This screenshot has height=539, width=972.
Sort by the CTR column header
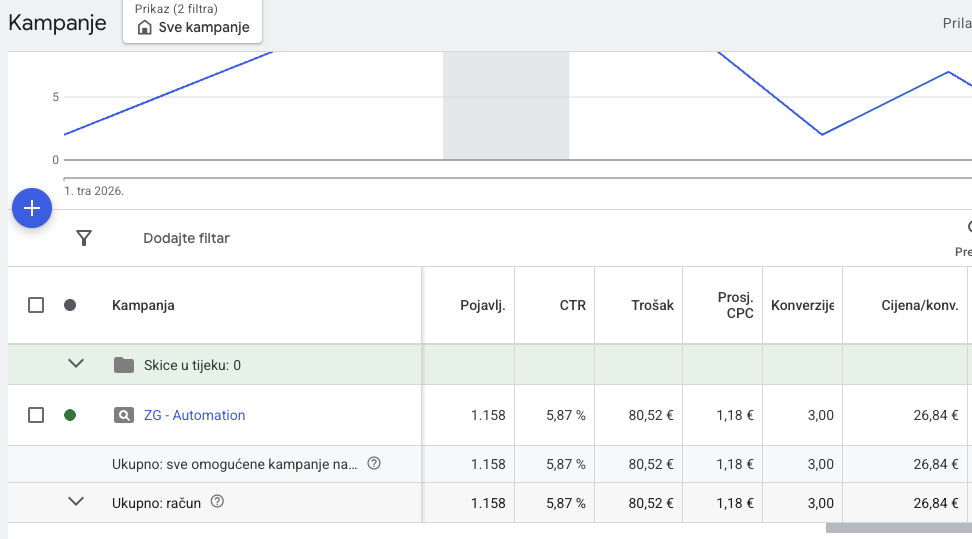click(572, 305)
